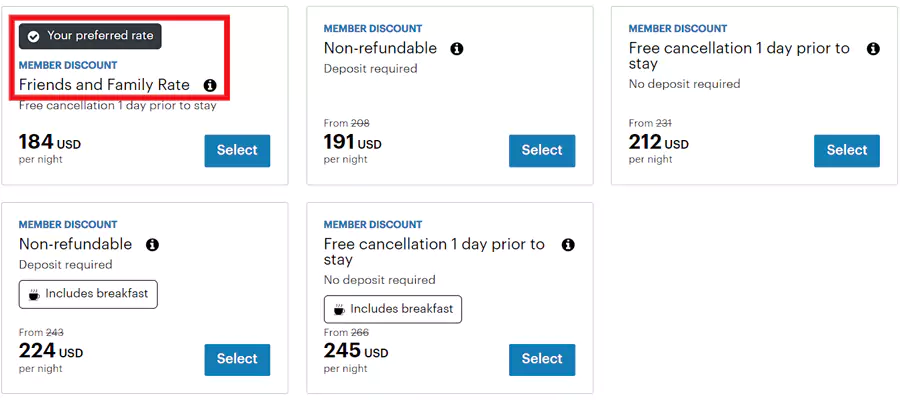Click checkmark icon in Your preferred rate badge

tap(33, 36)
